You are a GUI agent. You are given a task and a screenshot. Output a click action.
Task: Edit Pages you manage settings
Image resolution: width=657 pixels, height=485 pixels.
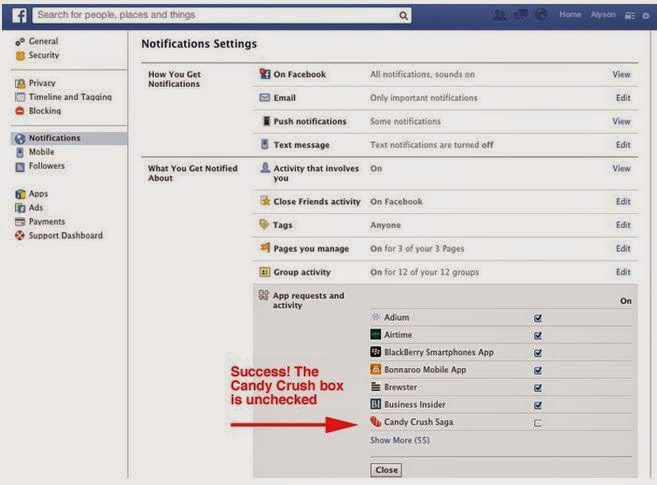point(623,248)
